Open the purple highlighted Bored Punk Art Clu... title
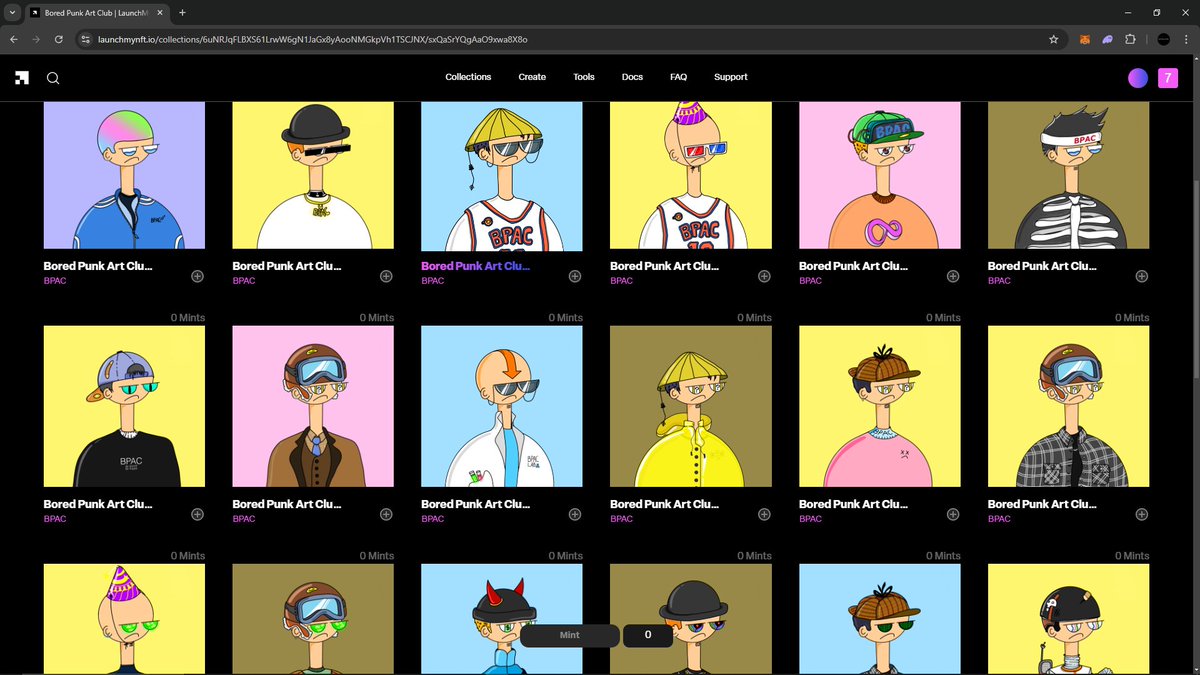 point(476,266)
